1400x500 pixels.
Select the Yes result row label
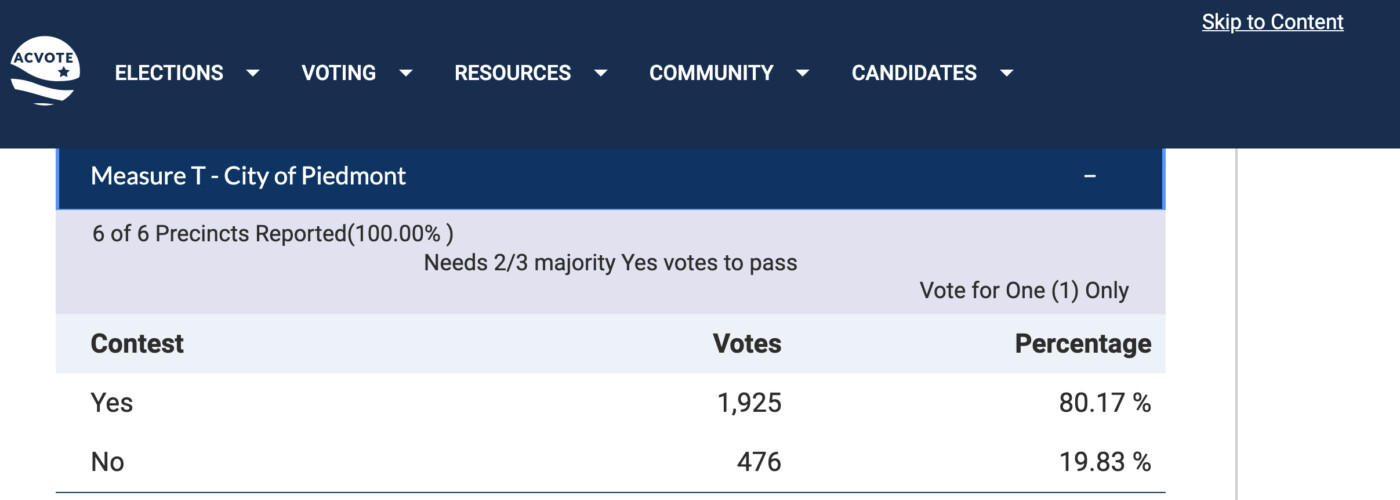tap(112, 403)
